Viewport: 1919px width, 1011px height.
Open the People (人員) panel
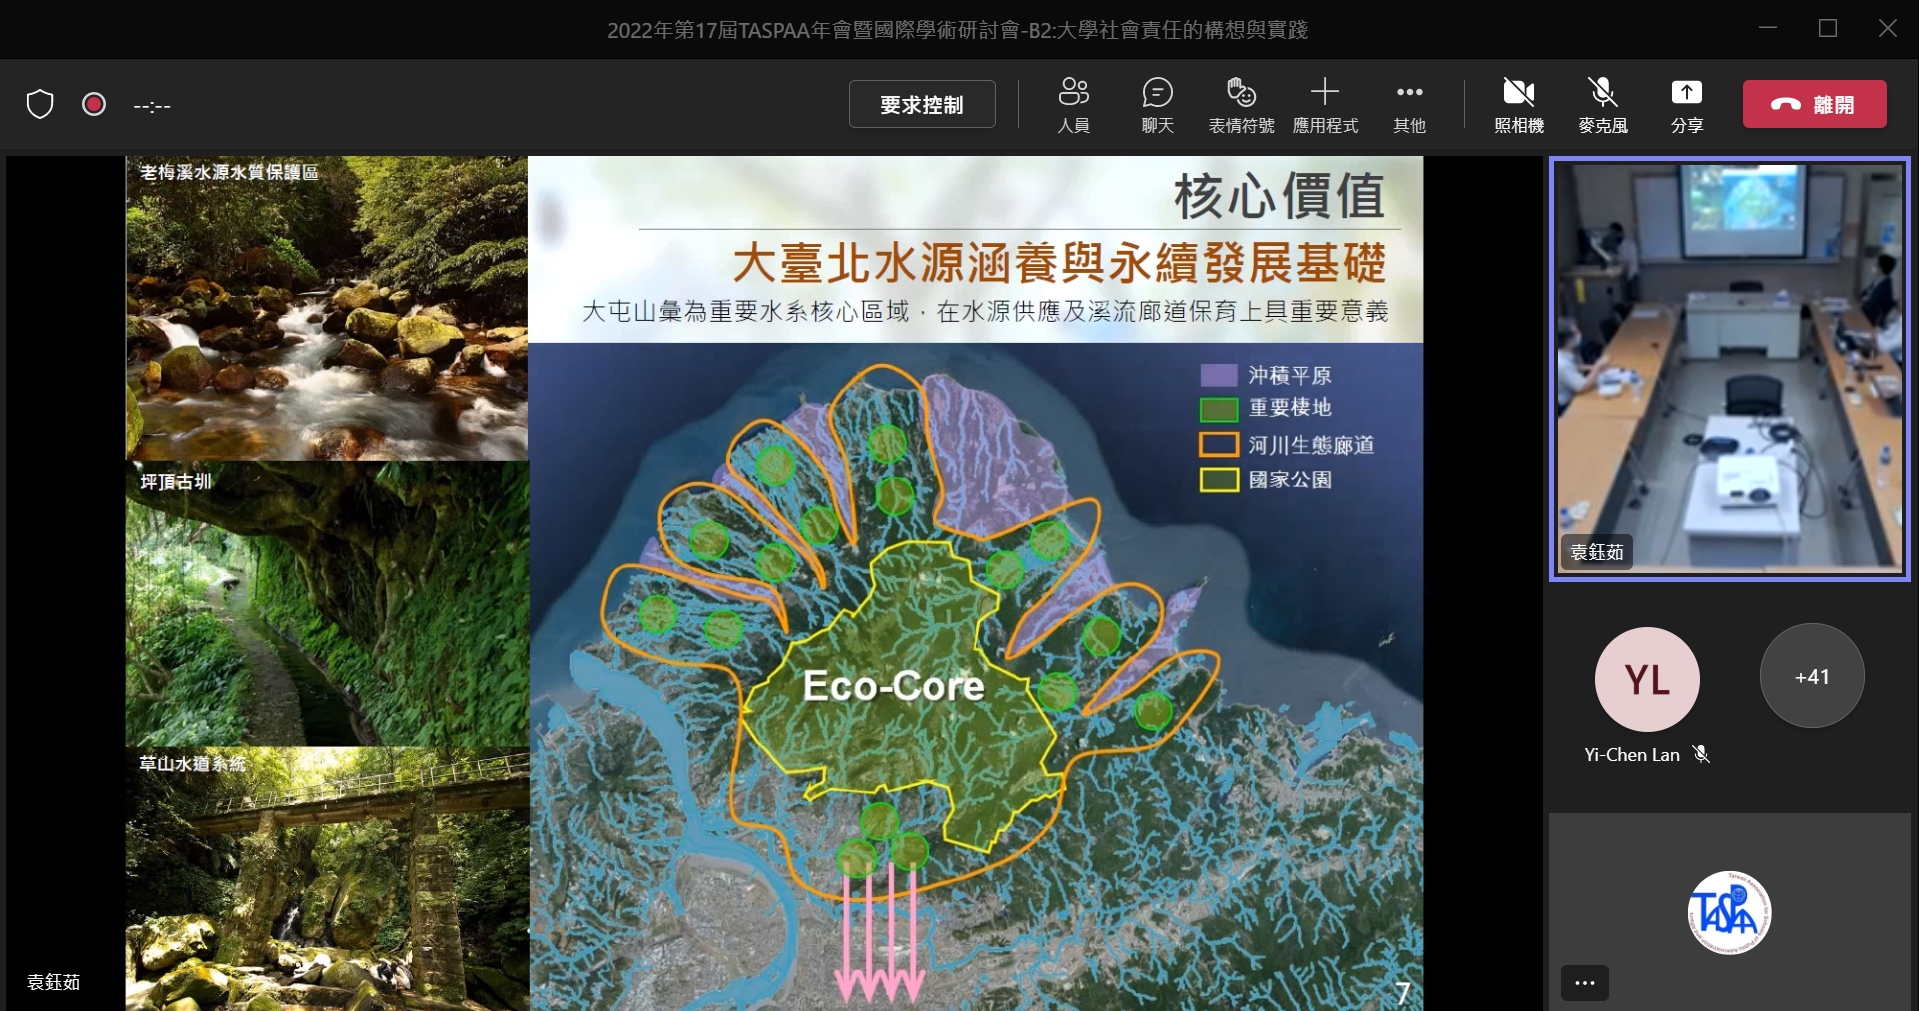1073,104
